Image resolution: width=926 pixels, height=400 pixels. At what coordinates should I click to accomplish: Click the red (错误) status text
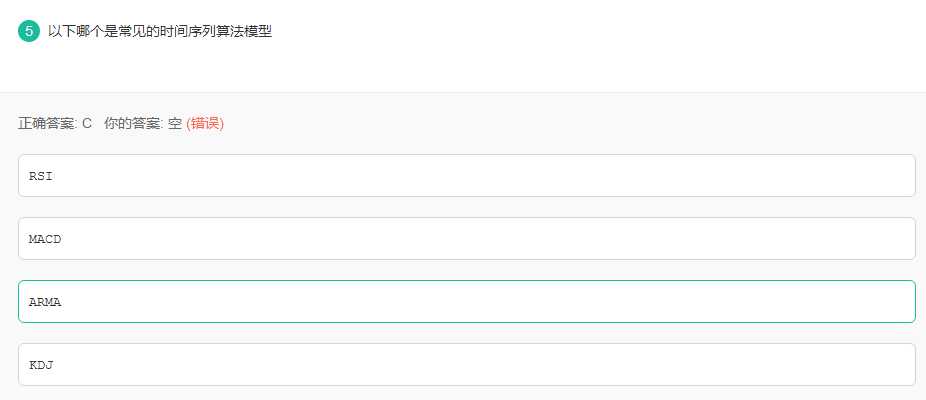click(205, 123)
